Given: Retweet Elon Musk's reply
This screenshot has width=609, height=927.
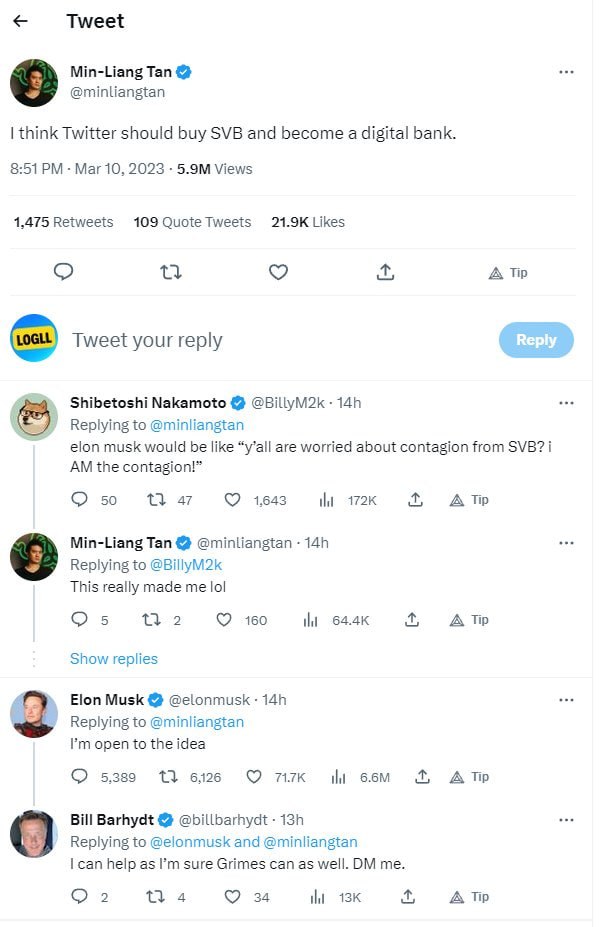Looking at the screenshot, I should point(170,776).
